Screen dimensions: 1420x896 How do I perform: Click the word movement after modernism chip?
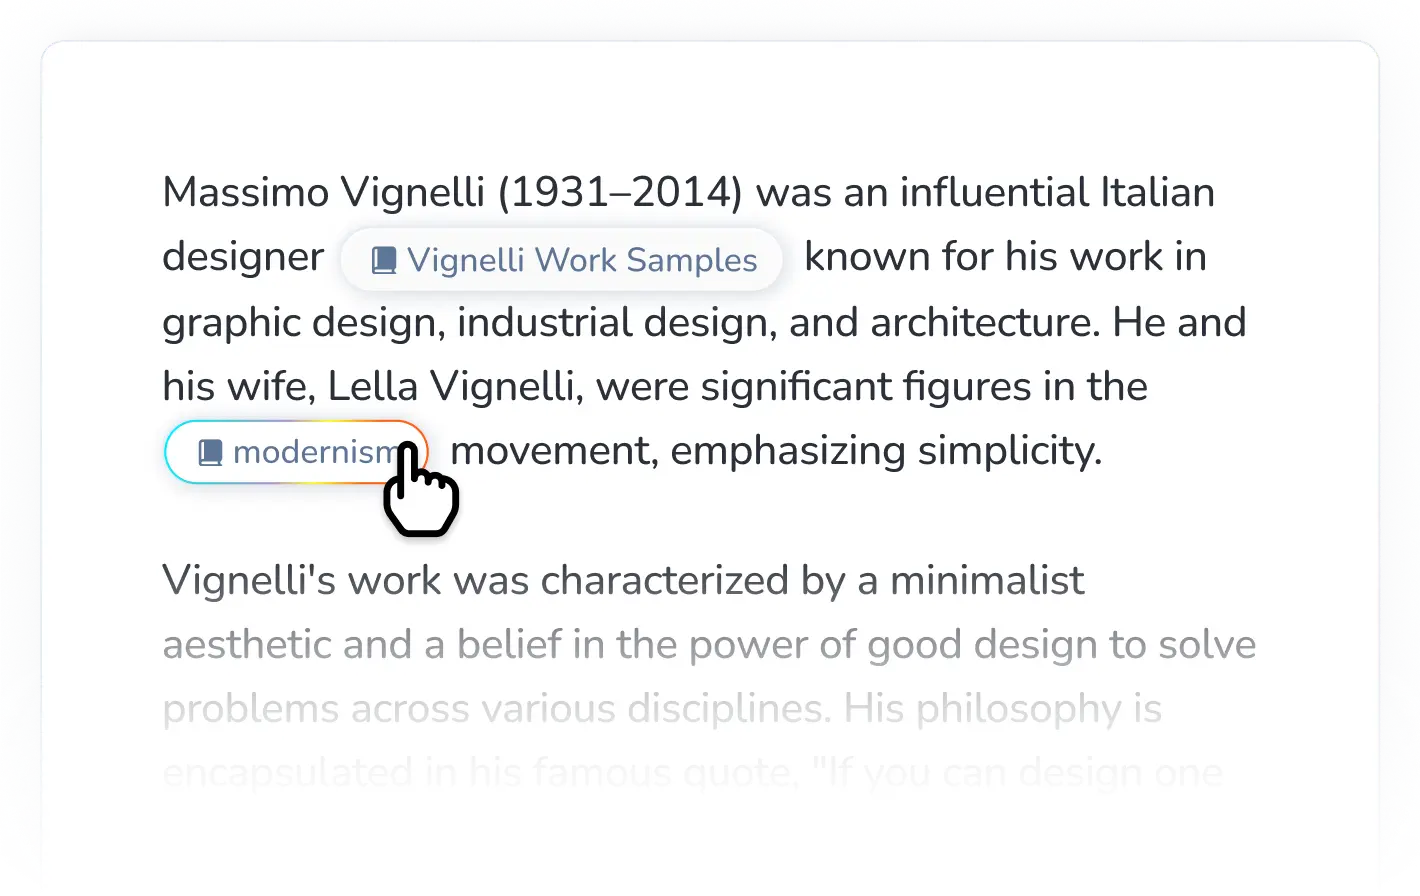[x=553, y=451]
